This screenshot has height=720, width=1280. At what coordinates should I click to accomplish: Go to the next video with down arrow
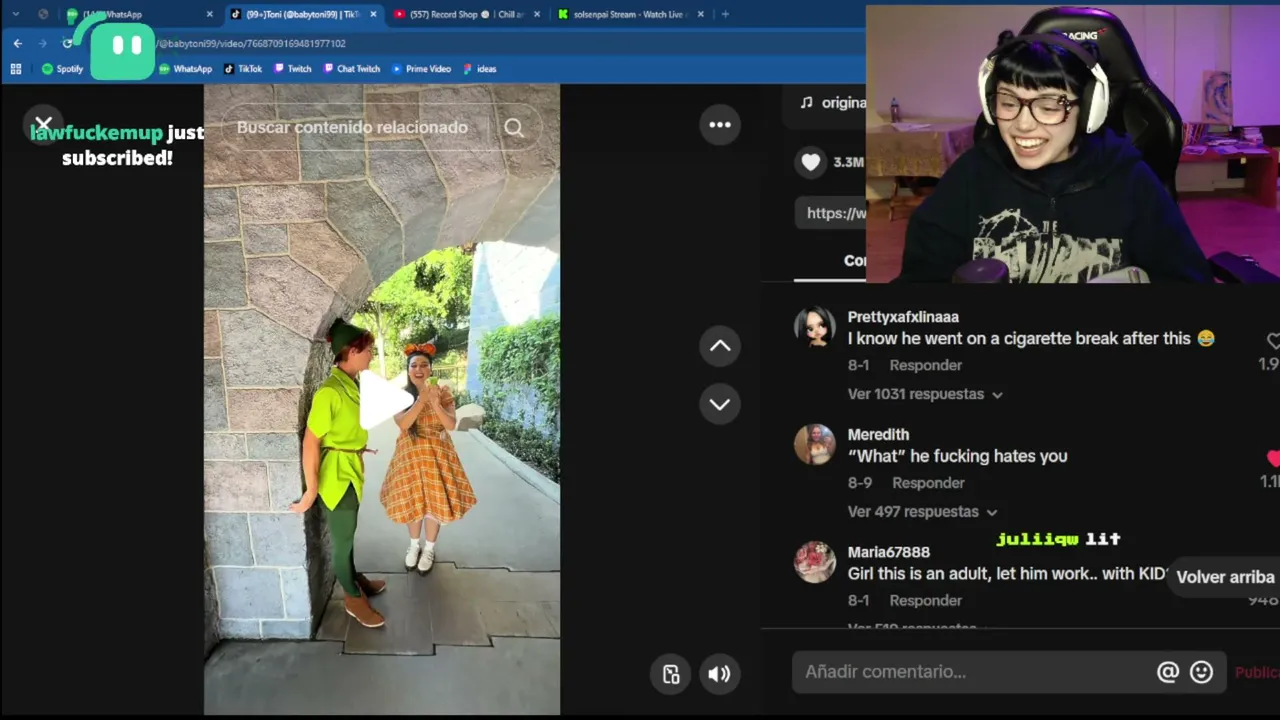click(720, 404)
